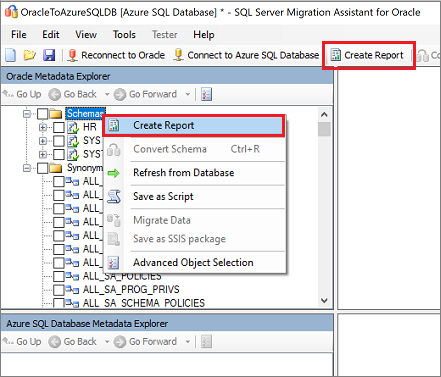441x377 pixels.
Task: Click the green Refresh from Database arrow icon
Action: tap(114, 173)
